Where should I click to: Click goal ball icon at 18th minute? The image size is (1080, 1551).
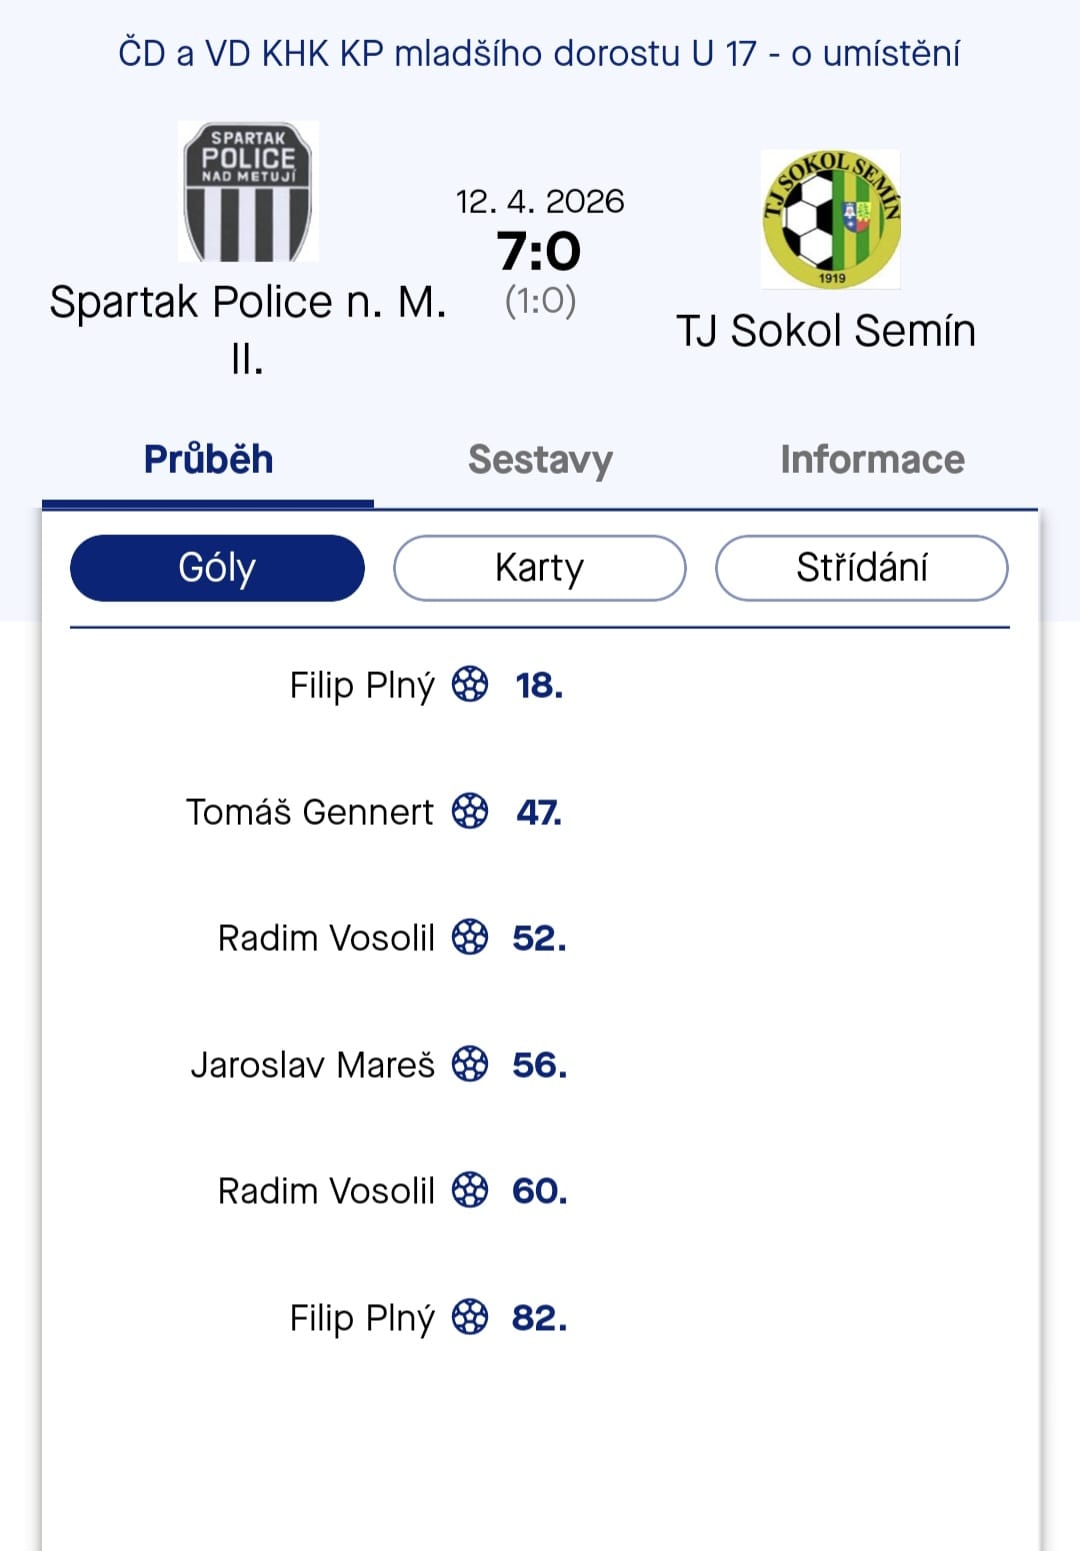click(x=470, y=685)
